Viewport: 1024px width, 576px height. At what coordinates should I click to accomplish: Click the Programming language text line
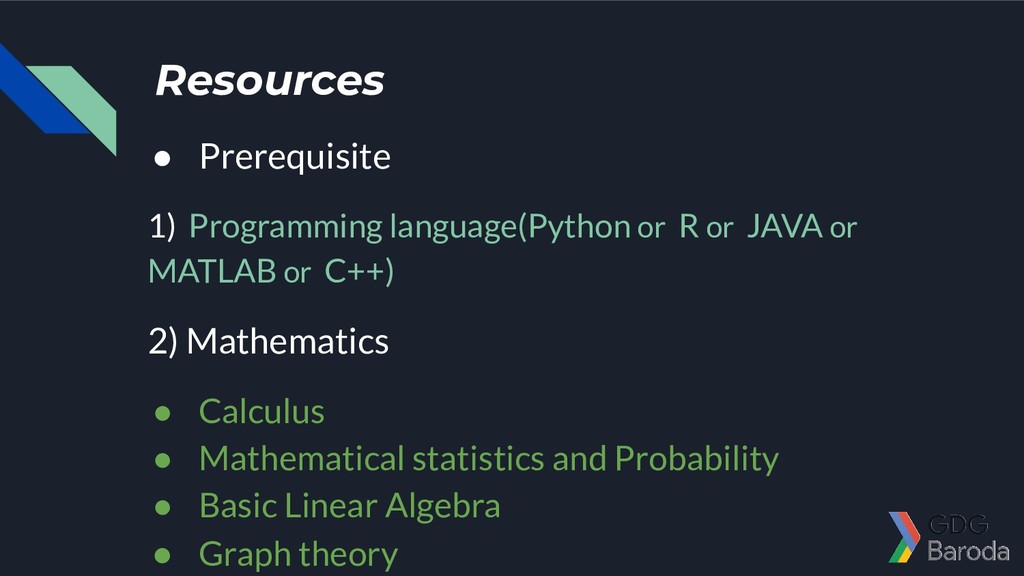[503, 227]
